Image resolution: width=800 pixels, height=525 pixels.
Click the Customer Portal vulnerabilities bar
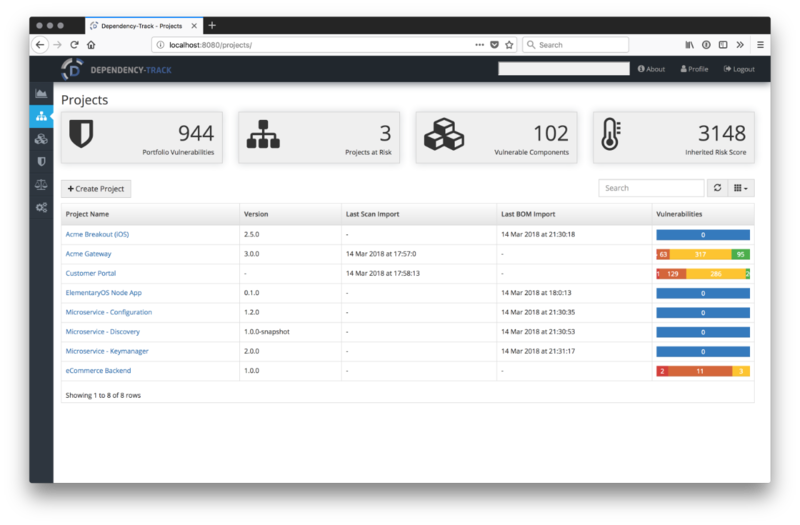pos(703,274)
